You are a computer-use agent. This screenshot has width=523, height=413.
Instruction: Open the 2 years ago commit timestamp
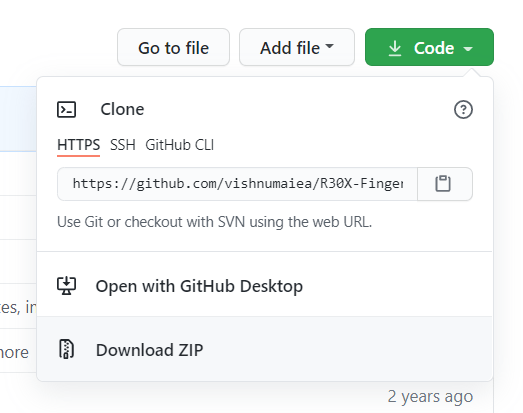point(430,397)
